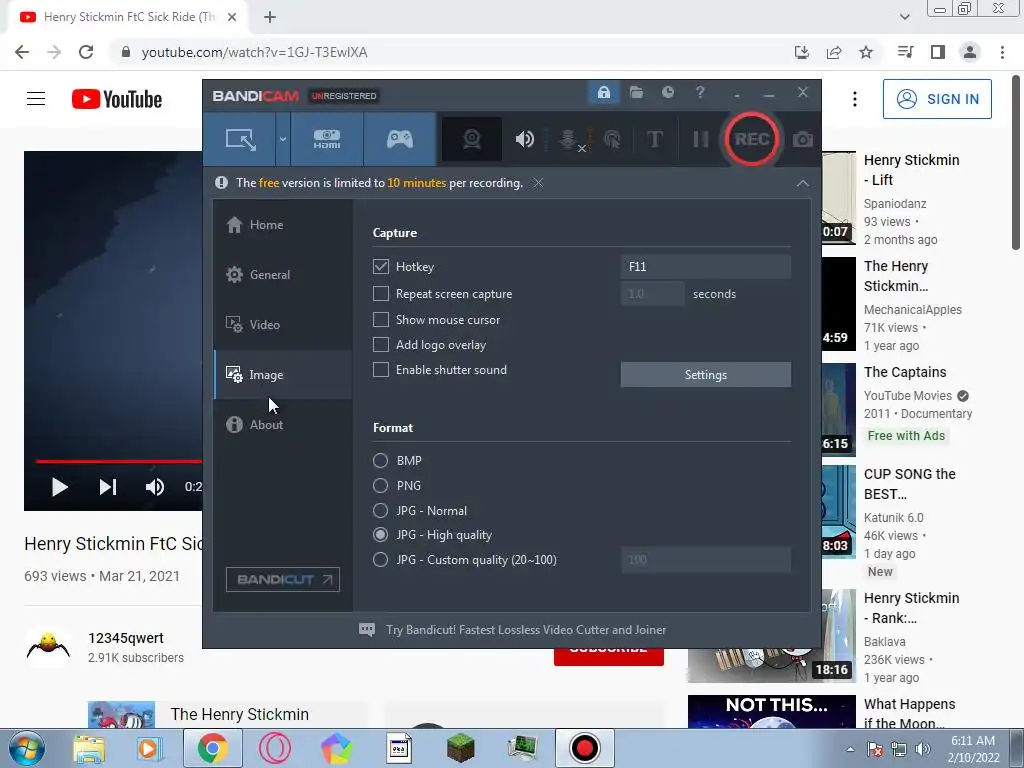The width and height of the screenshot is (1024, 768).
Task: Toggle webcam overlay icon in Bandicam
Action: [x=472, y=139]
